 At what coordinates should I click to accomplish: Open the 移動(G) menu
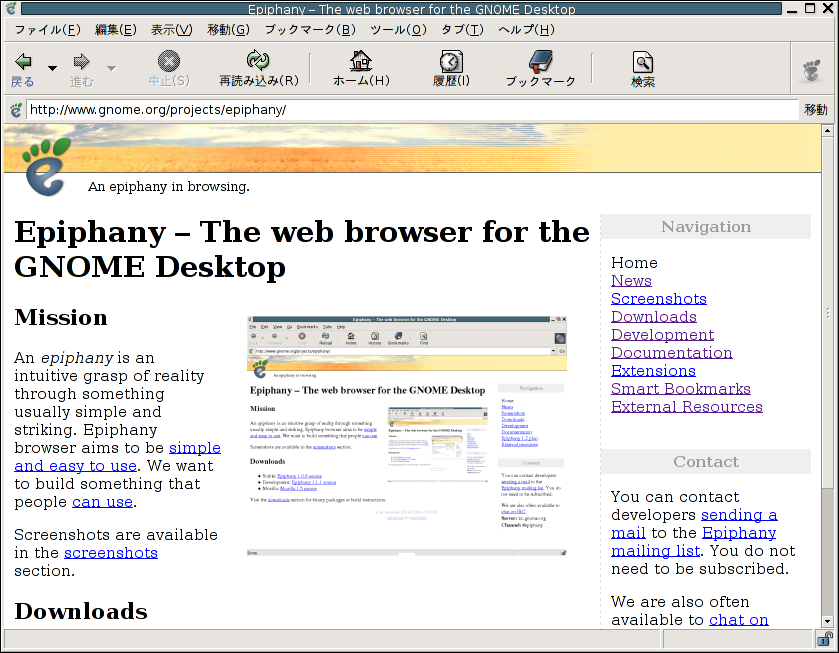coord(228,30)
